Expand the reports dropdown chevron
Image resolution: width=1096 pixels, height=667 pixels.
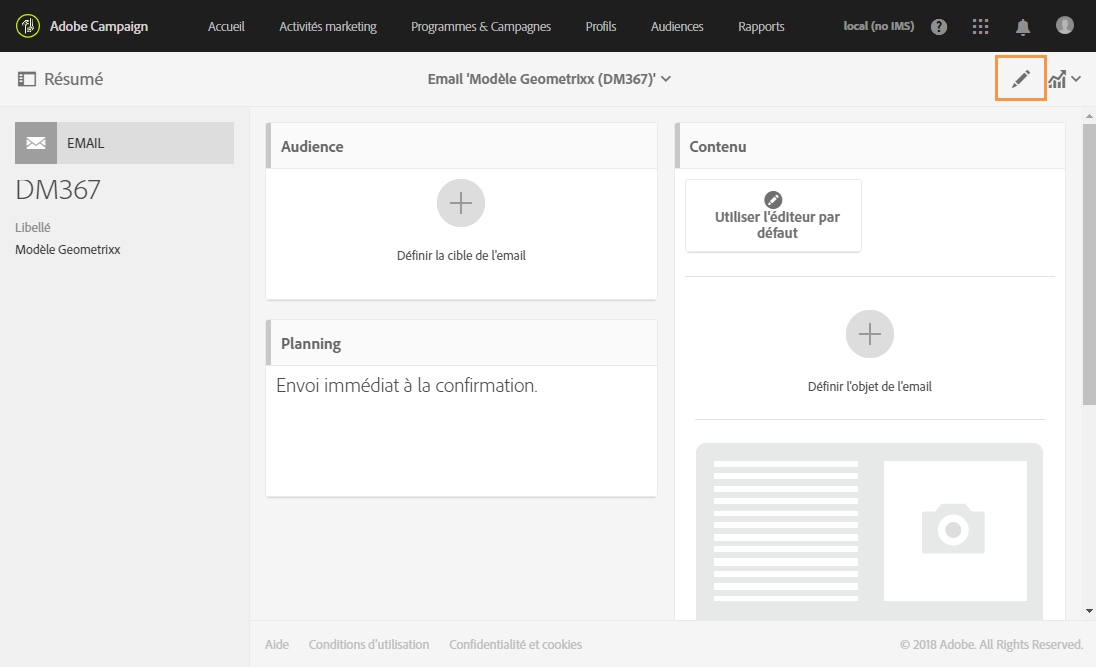tap(1076, 78)
